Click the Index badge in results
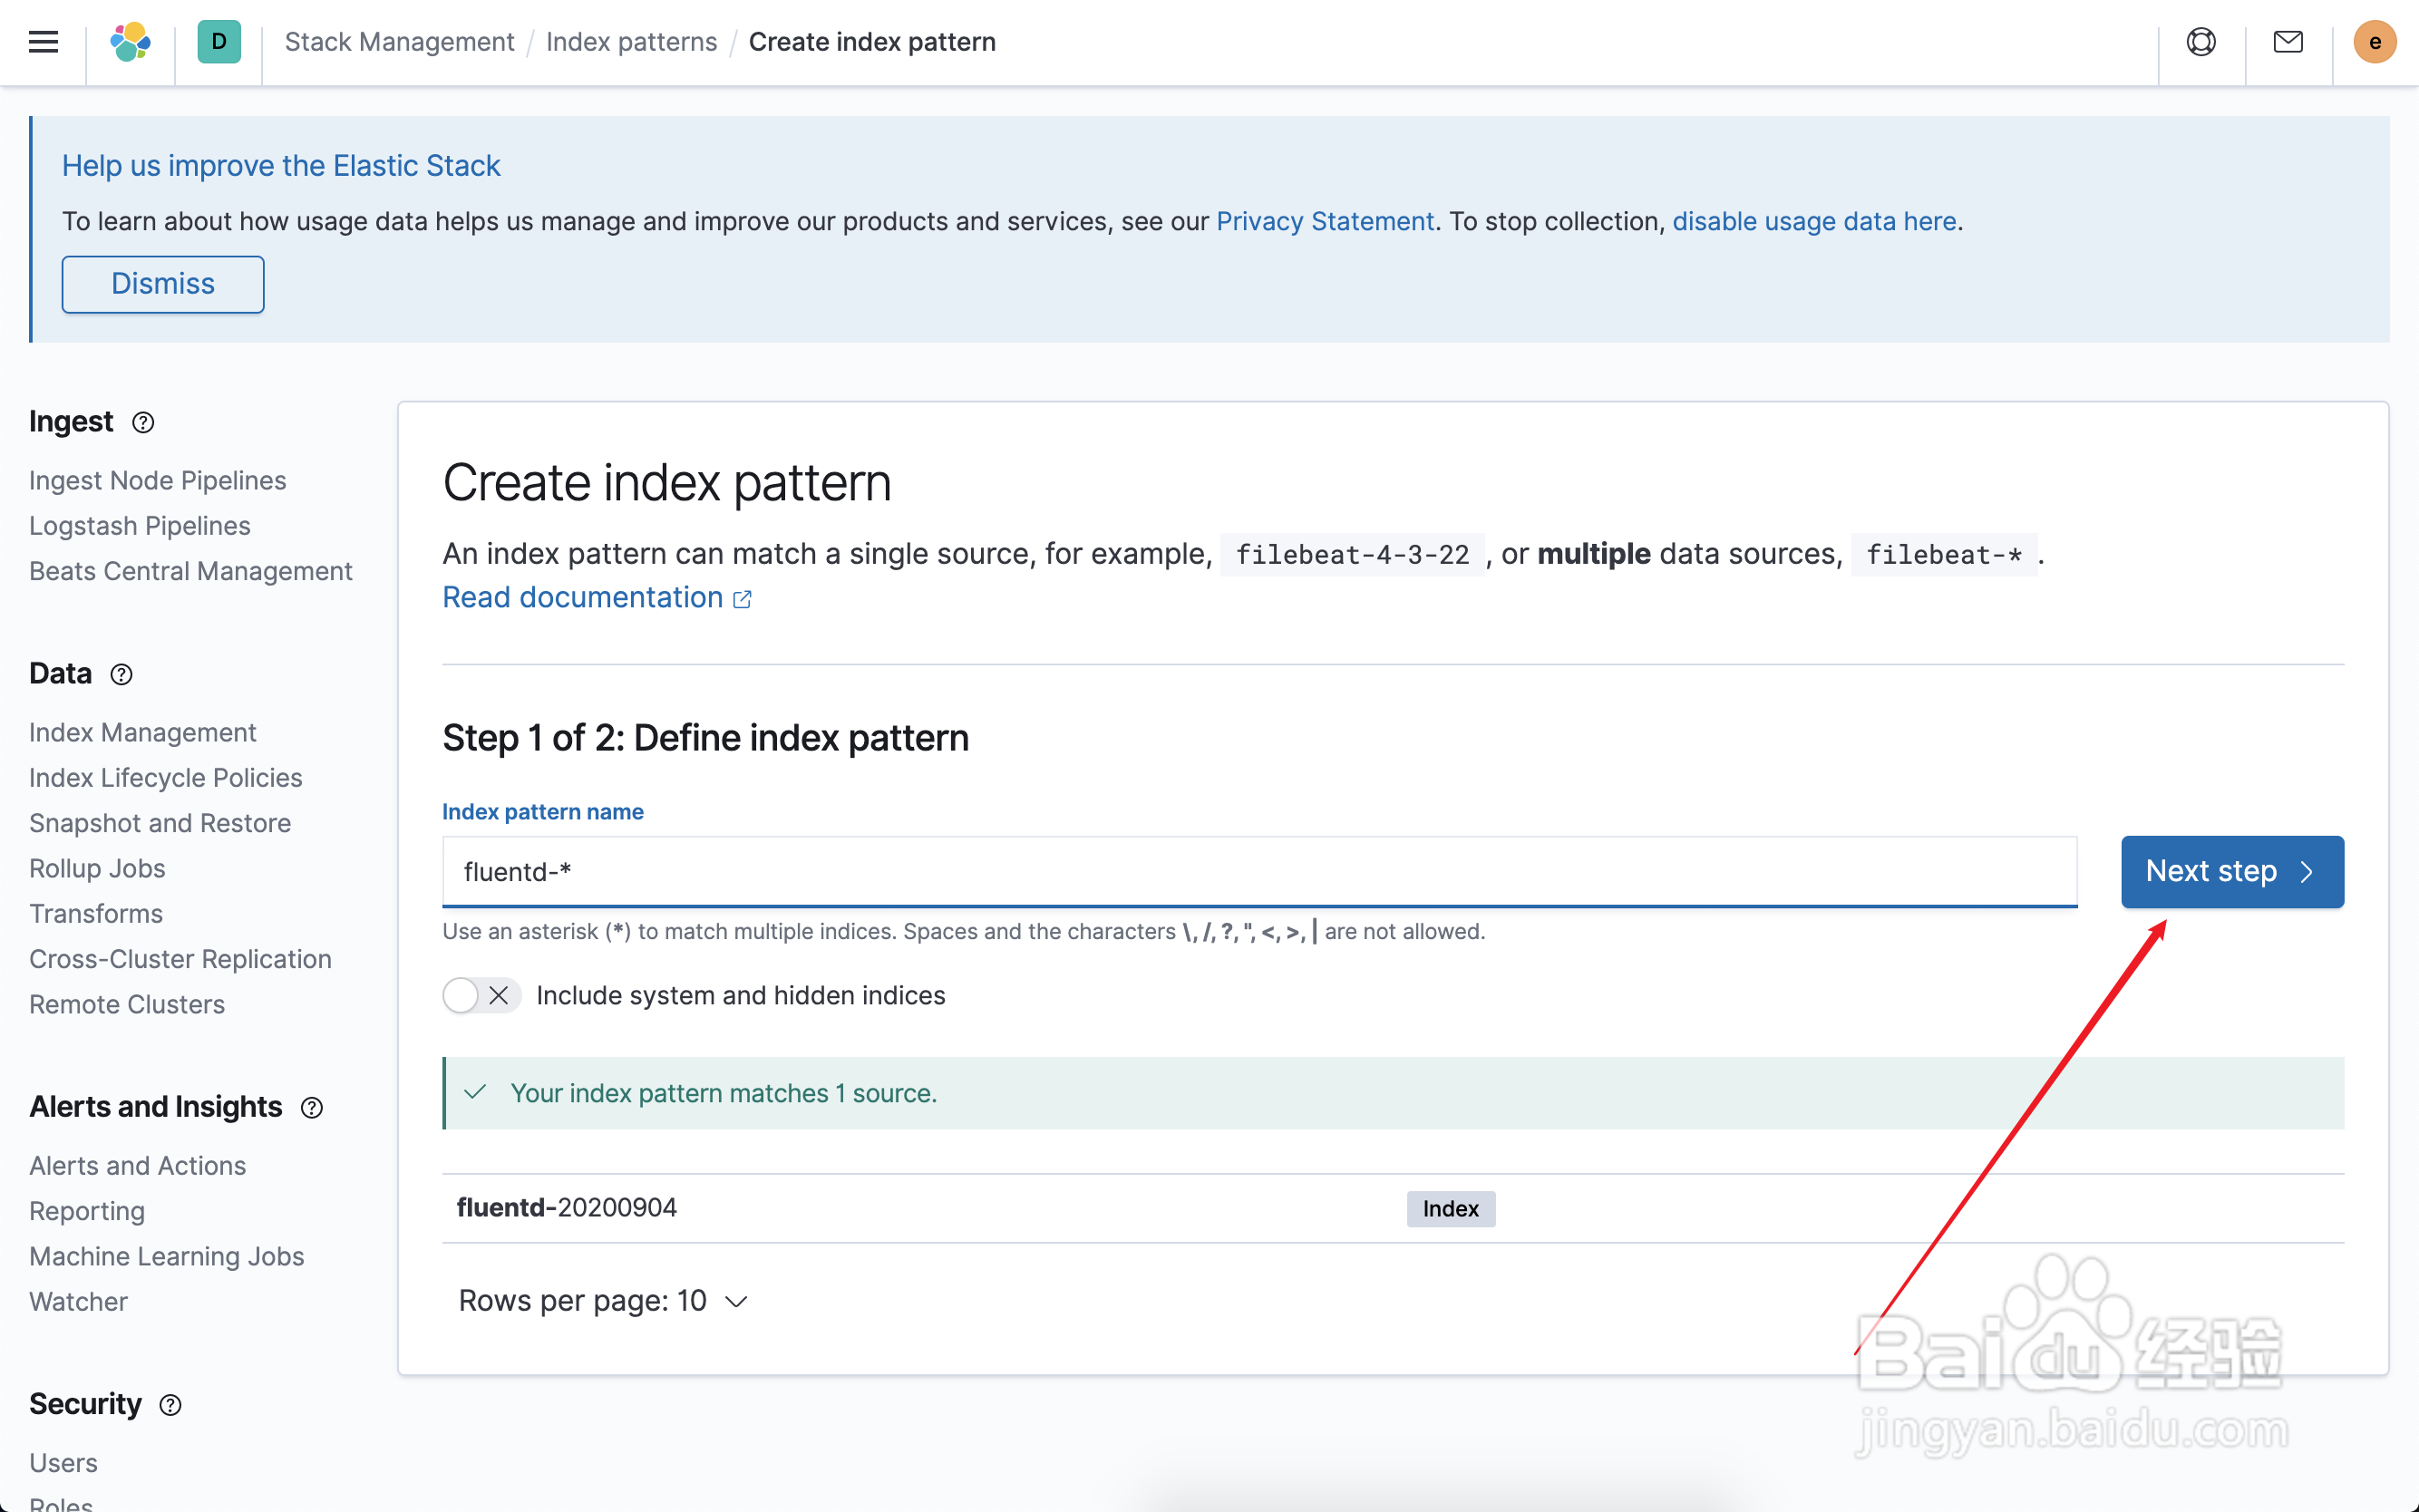The height and width of the screenshot is (1512, 2419). (1450, 1209)
